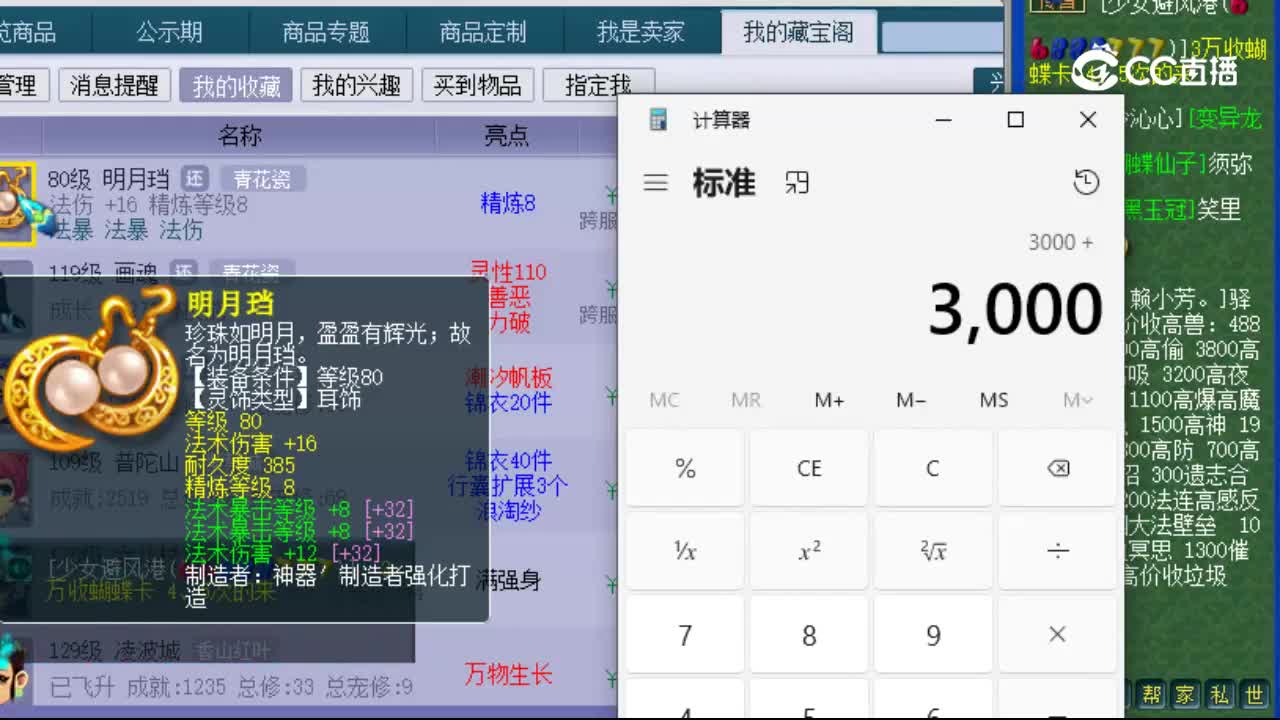The height and width of the screenshot is (720, 1280).
Task: Click the square root key
Action: click(933, 551)
